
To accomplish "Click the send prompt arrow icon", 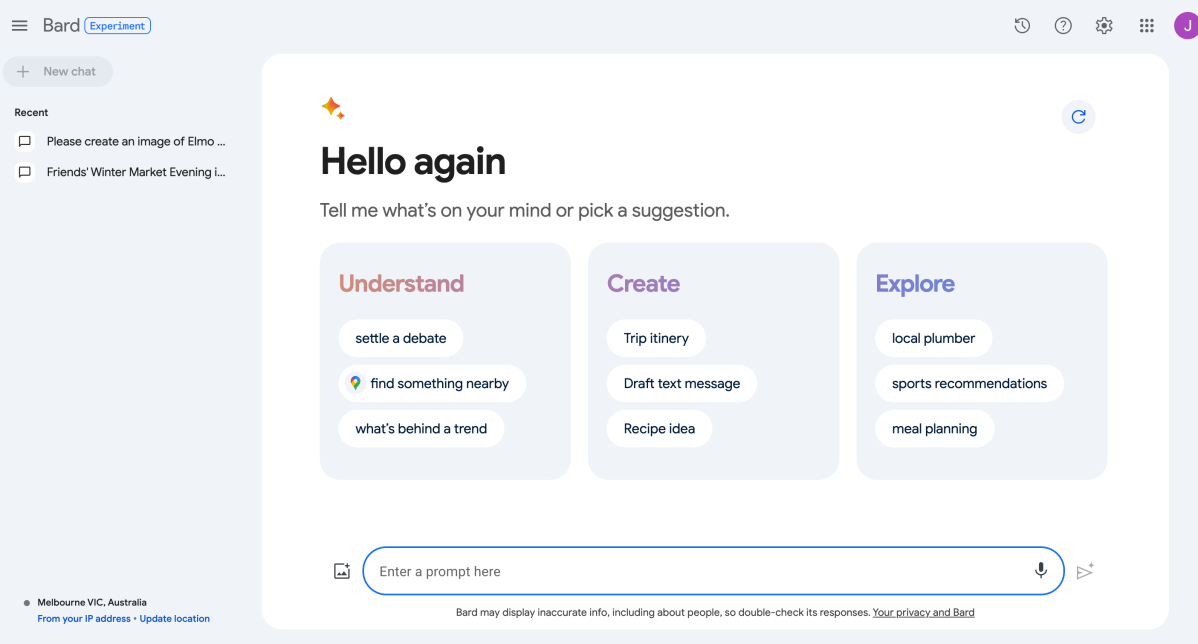I will (1085, 571).
